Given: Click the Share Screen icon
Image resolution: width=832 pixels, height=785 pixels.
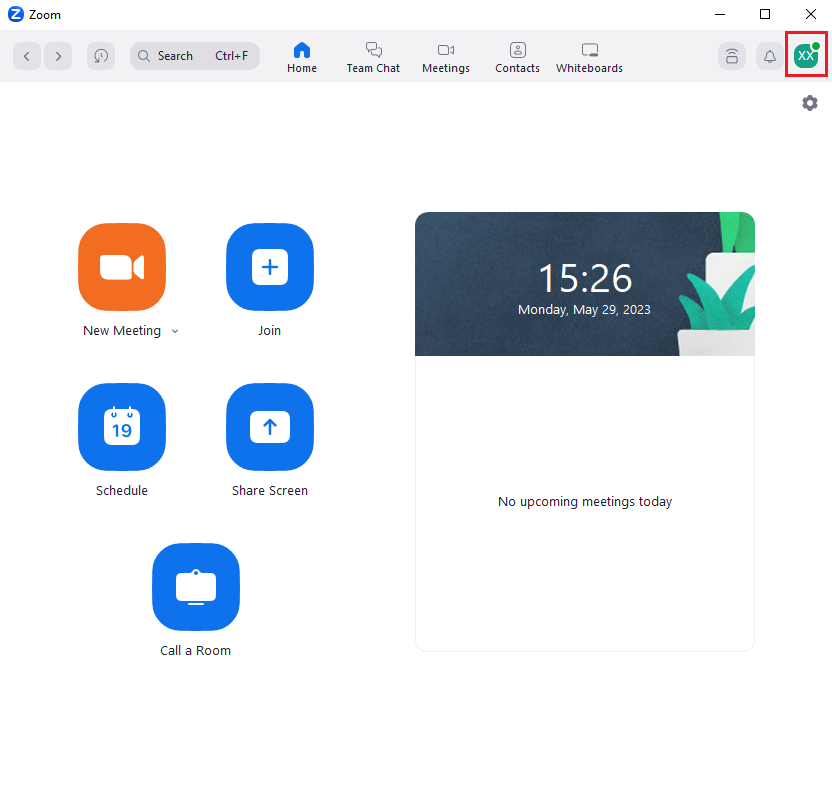Looking at the screenshot, I should click(270, 427).
